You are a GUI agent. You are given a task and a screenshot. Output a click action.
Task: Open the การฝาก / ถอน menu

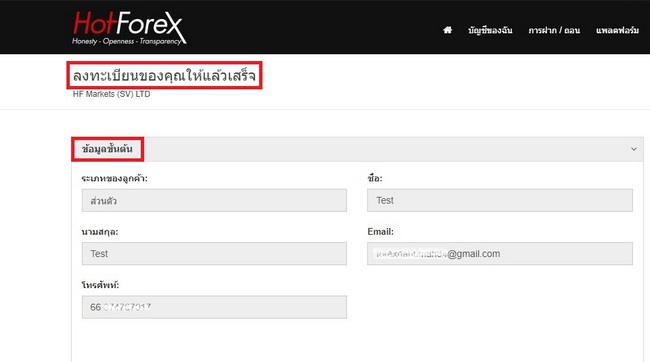[x=554, y=30]
